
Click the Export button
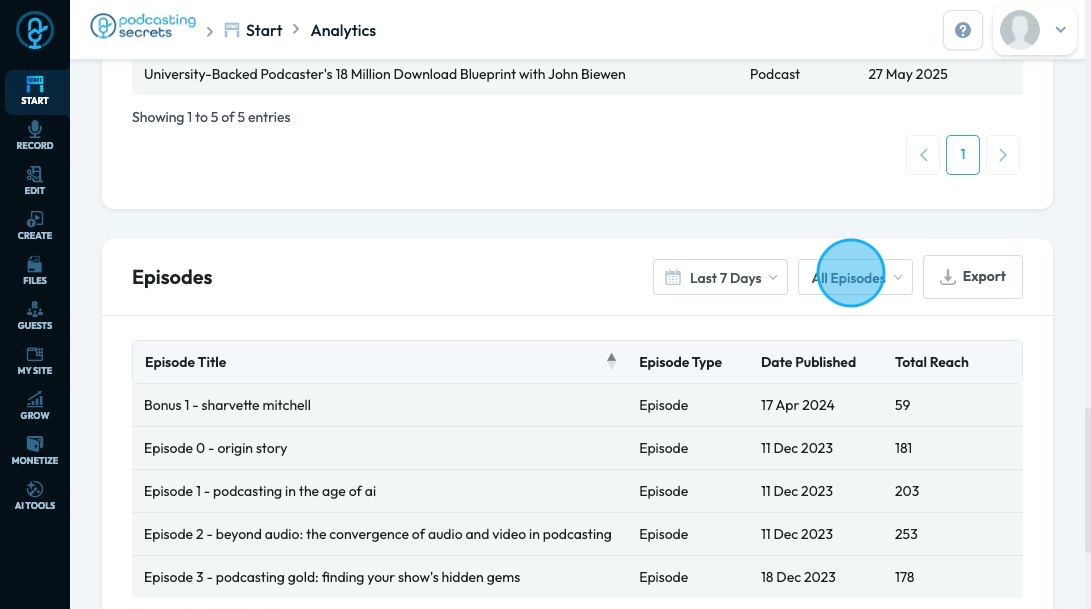tap(972, 277)
